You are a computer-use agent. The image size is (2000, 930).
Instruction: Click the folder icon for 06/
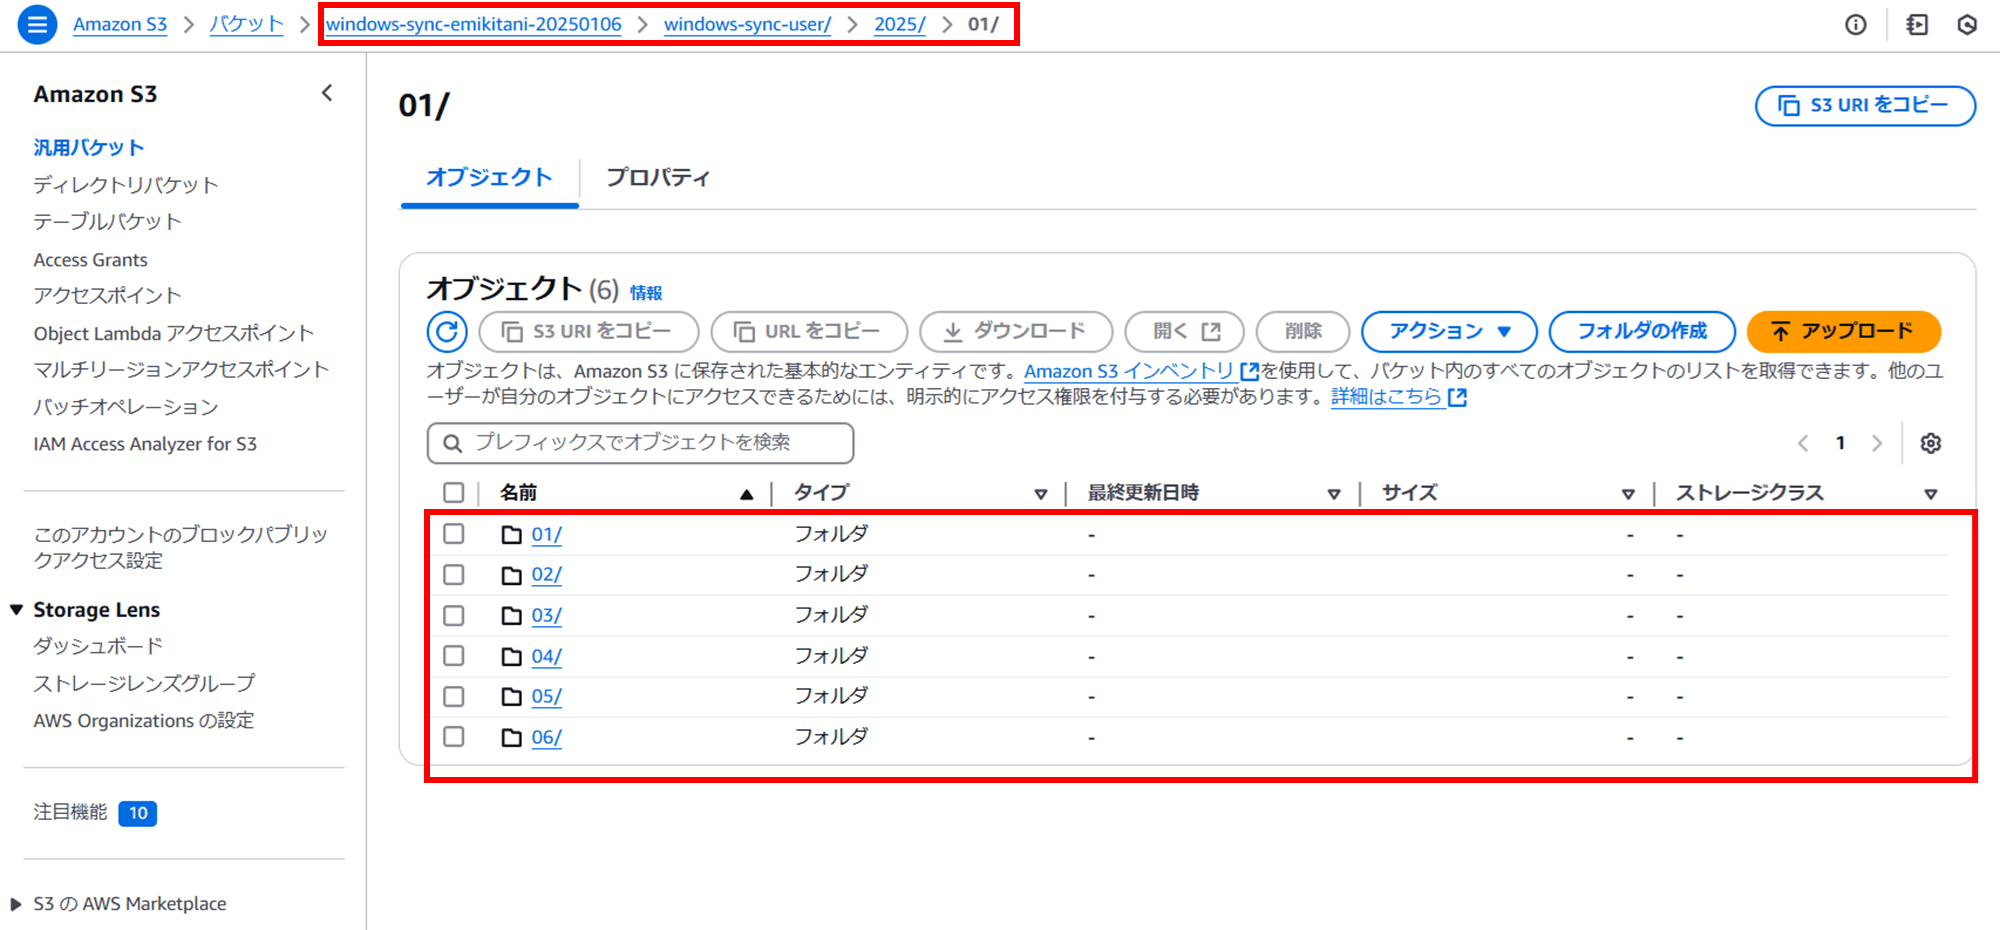tap(512, 738)
